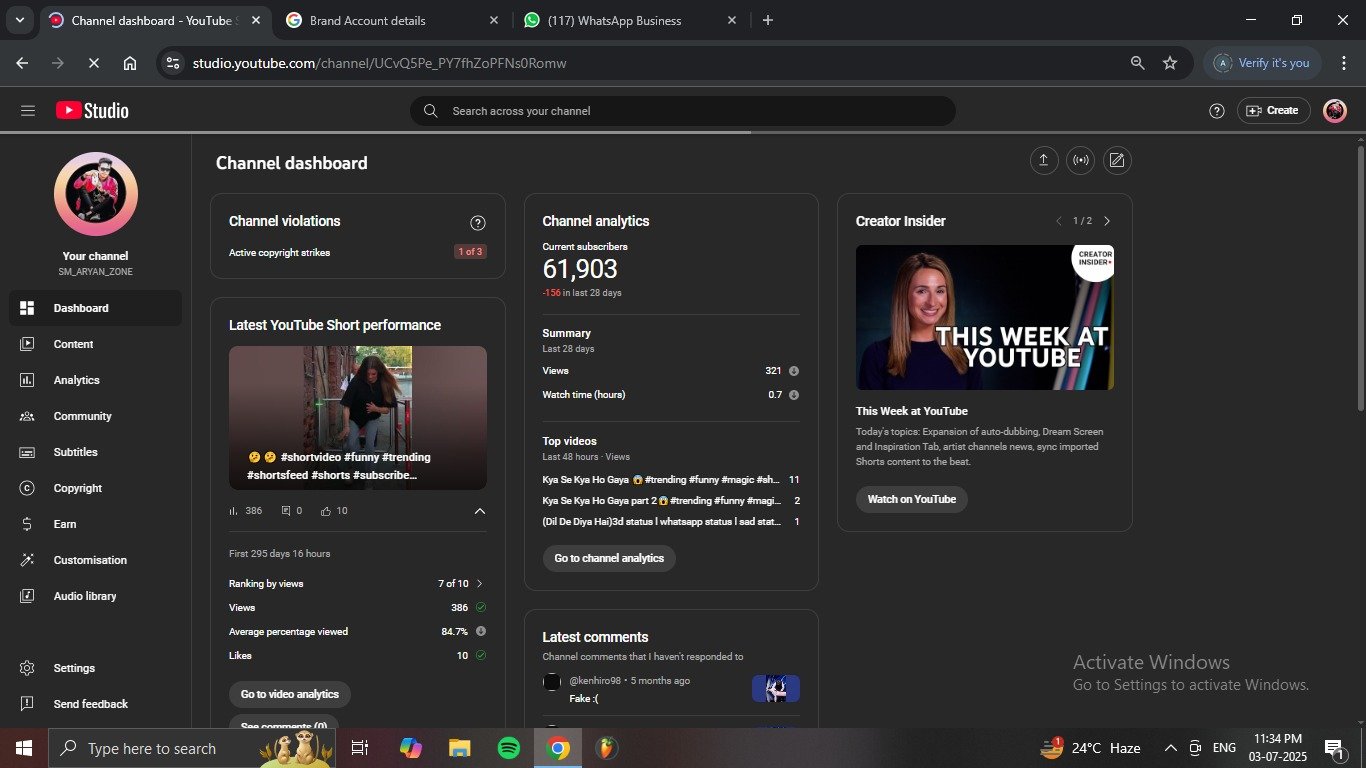The image size is (1366, 768).
Task: Click Watch on YouTube button
Action: click(x=912, y=499)
